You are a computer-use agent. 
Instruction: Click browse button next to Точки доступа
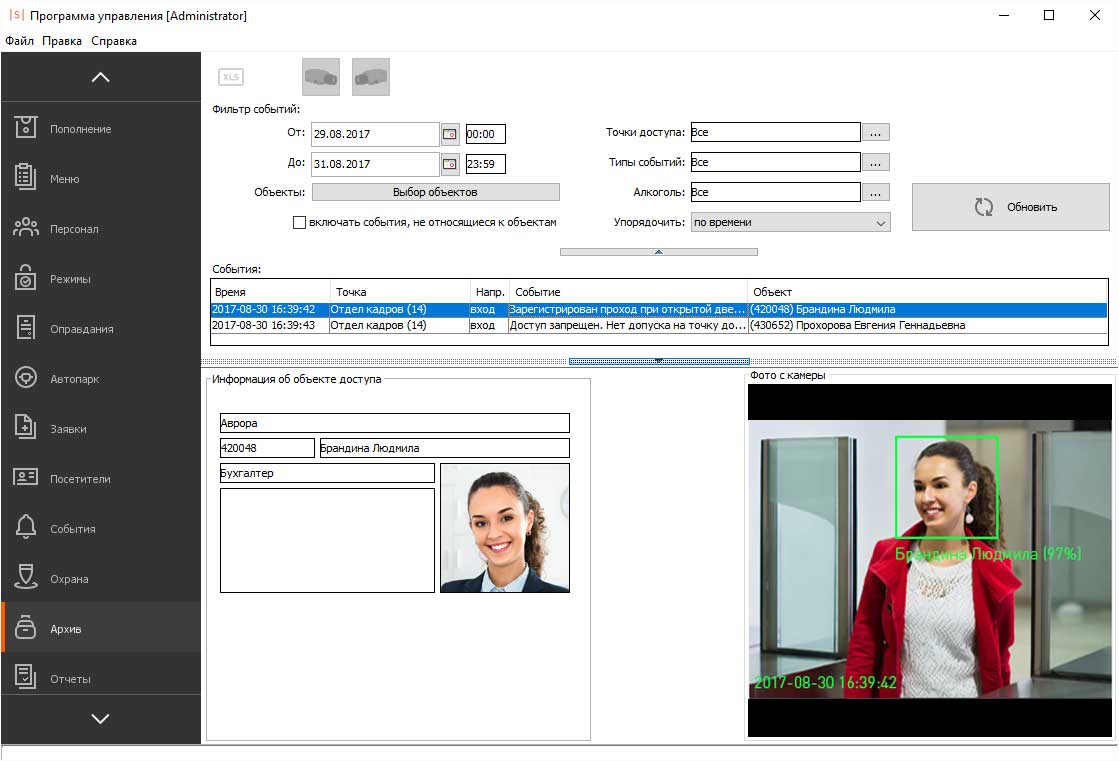[875, 132]
